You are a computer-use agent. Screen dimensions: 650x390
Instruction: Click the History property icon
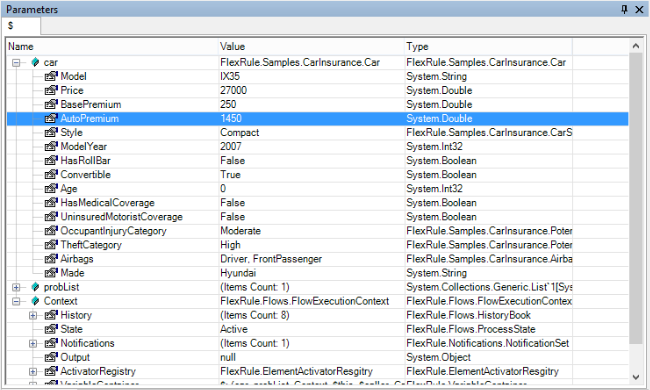coord(51,316)
